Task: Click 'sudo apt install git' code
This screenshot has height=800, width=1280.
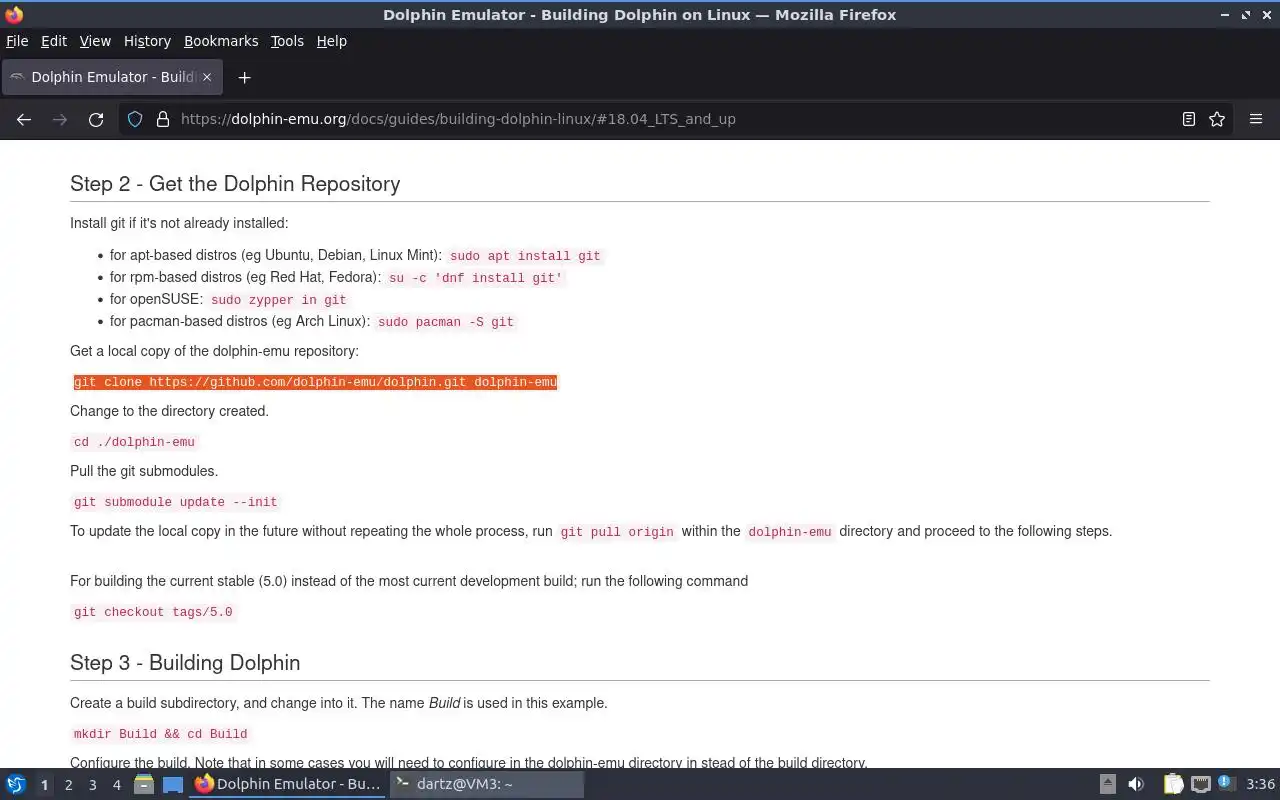Action: point(525,256)
